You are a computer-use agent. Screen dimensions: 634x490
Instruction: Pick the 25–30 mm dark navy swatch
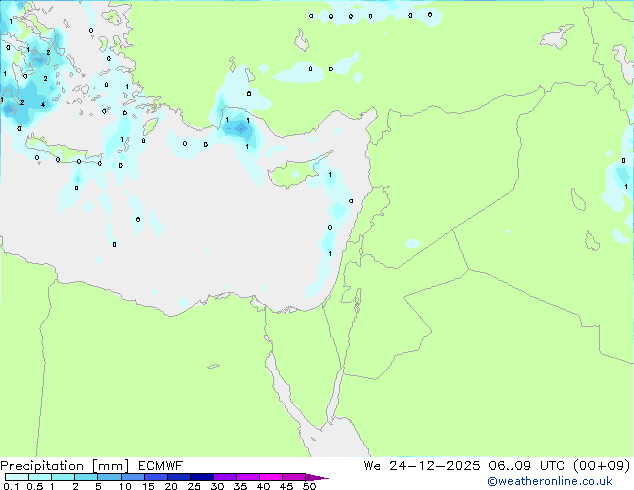tap(201, 477)
